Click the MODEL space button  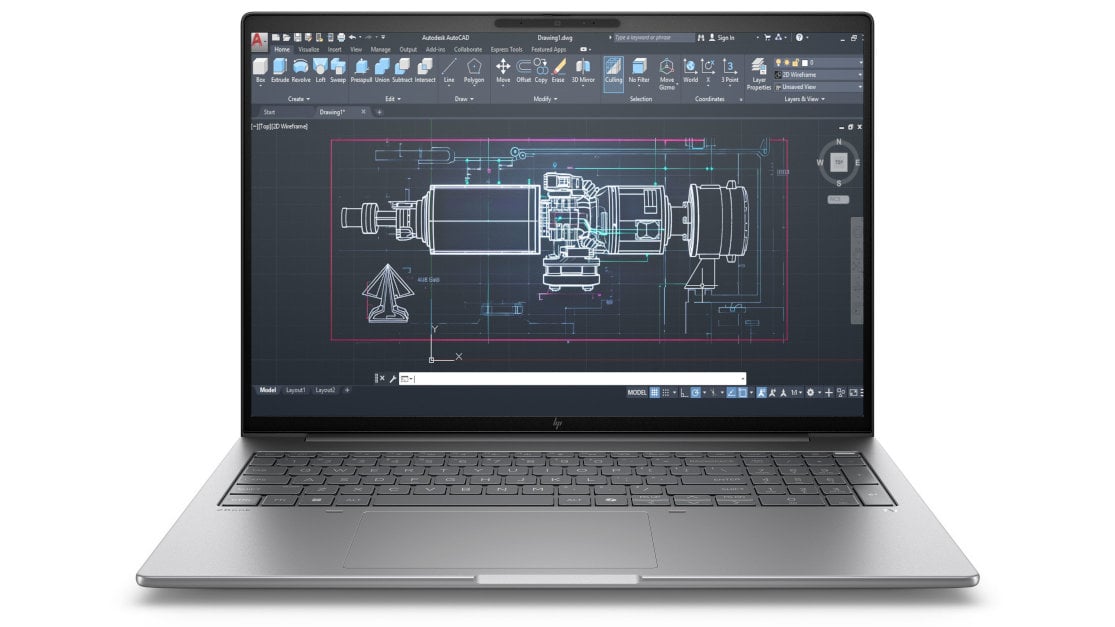tap(637, 392)
